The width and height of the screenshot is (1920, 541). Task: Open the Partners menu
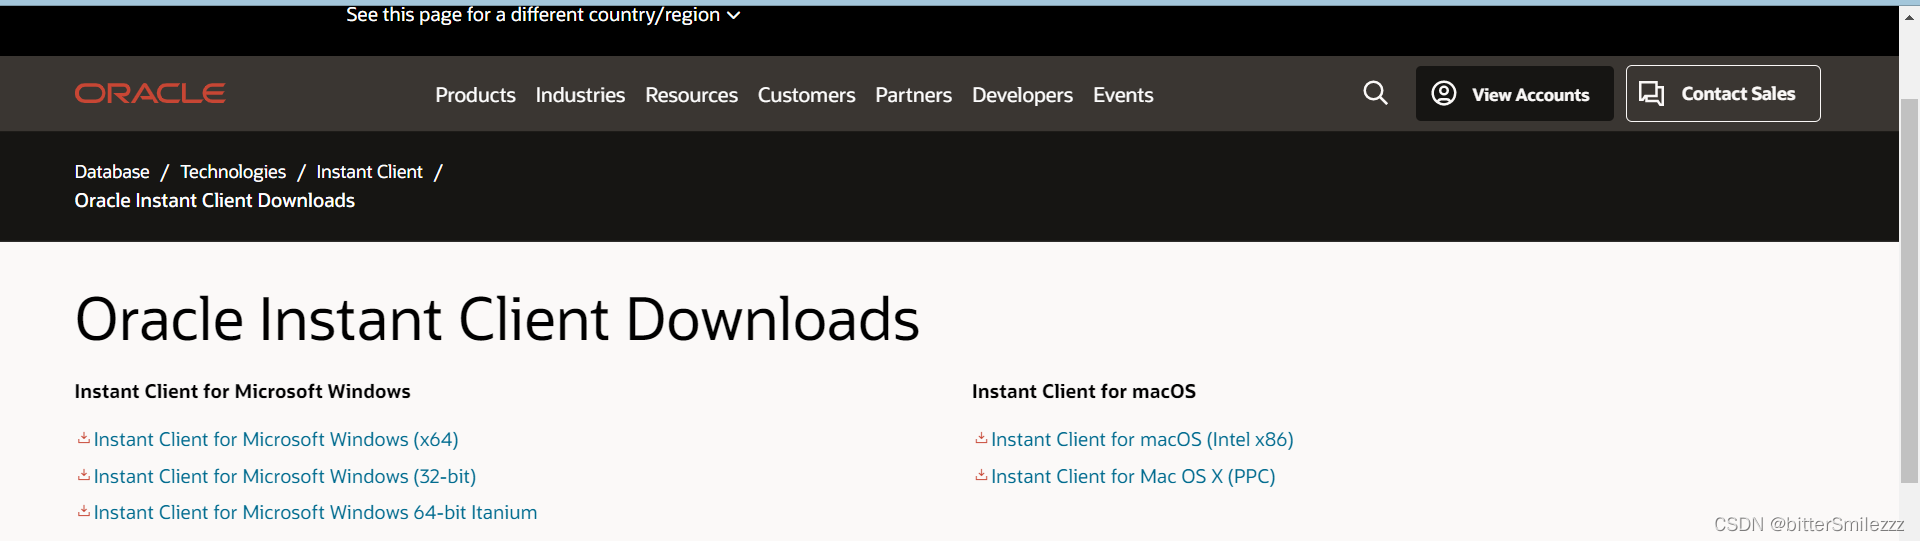(x=913, y=95)
